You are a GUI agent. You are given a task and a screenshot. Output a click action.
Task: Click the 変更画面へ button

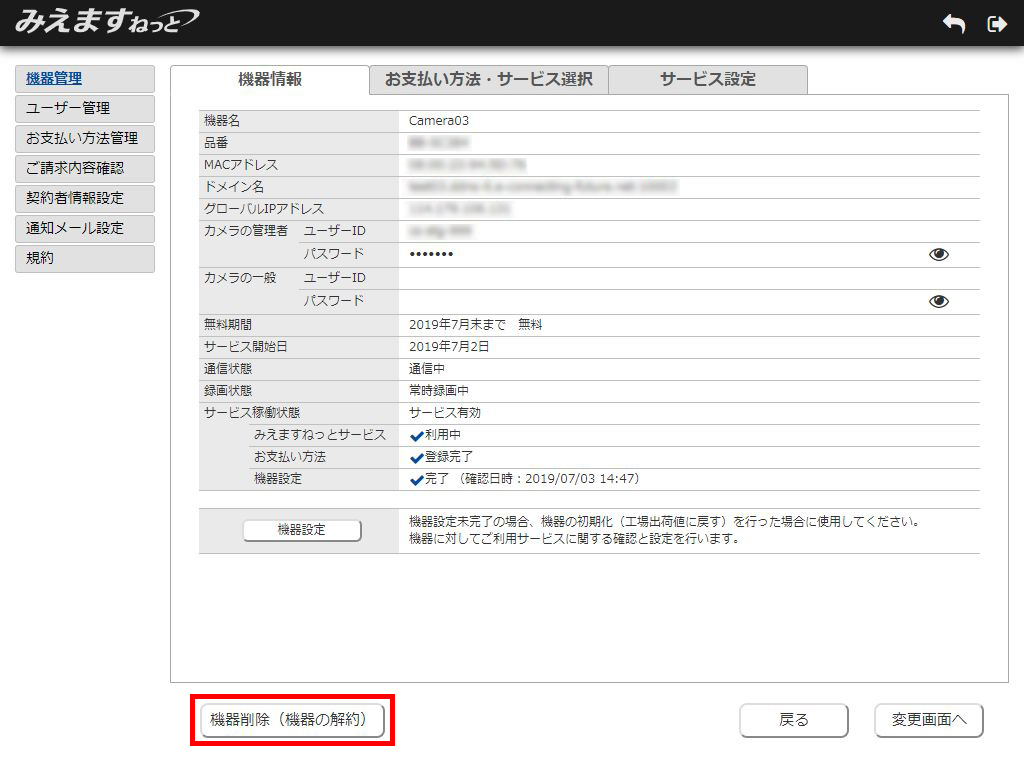pos(928,720)
